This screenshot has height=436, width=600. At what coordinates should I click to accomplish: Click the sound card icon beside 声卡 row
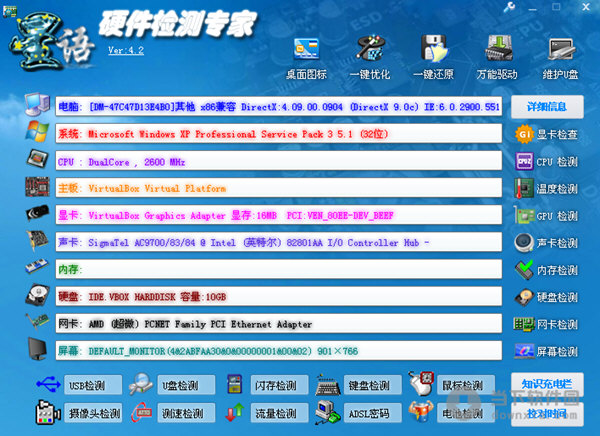click(37, 240)
